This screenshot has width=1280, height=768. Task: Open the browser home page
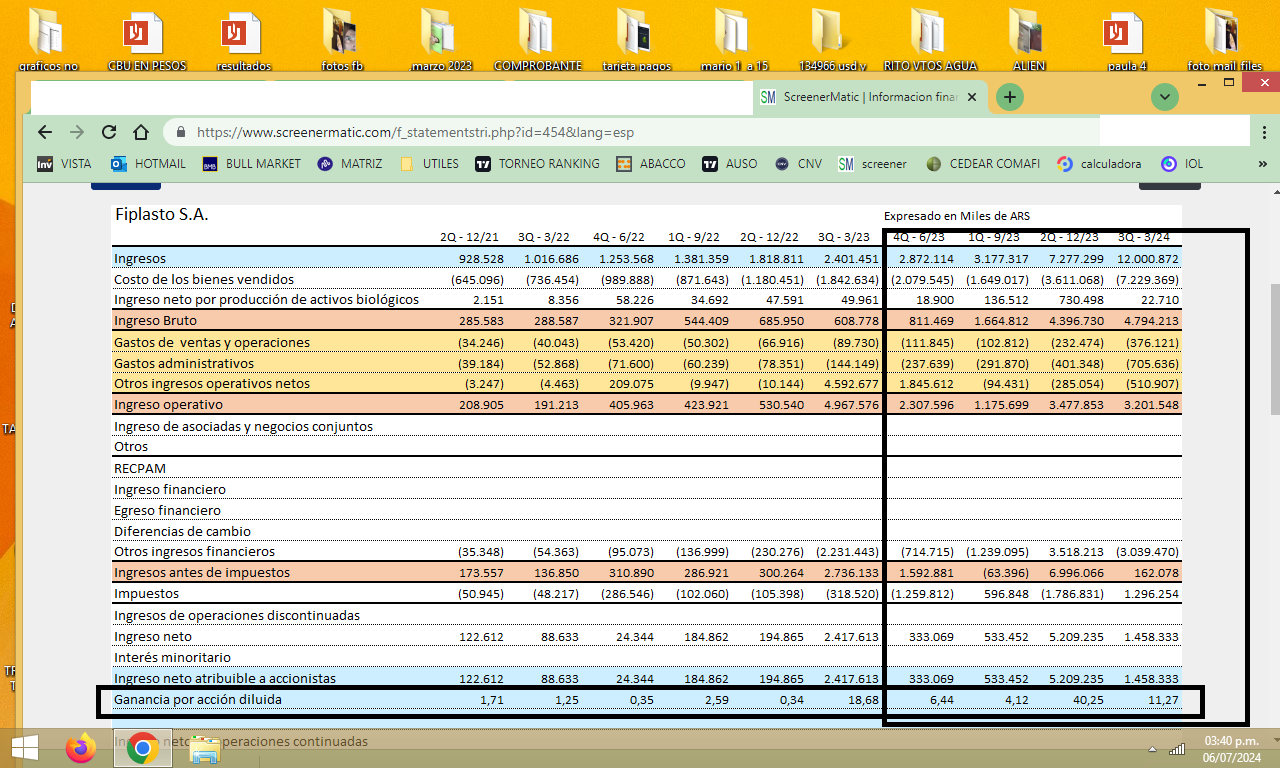(x=141, y=132)
